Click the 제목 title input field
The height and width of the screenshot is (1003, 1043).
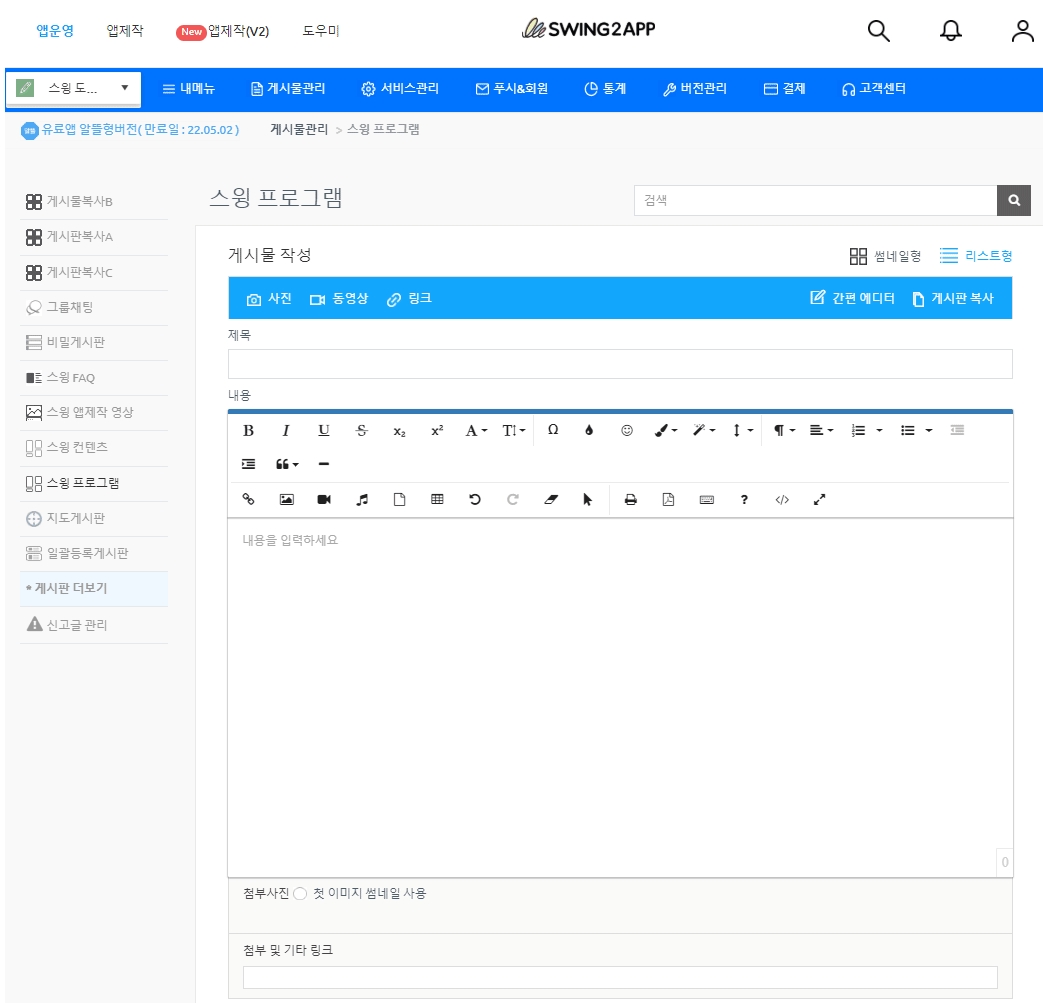click(619, 364)
